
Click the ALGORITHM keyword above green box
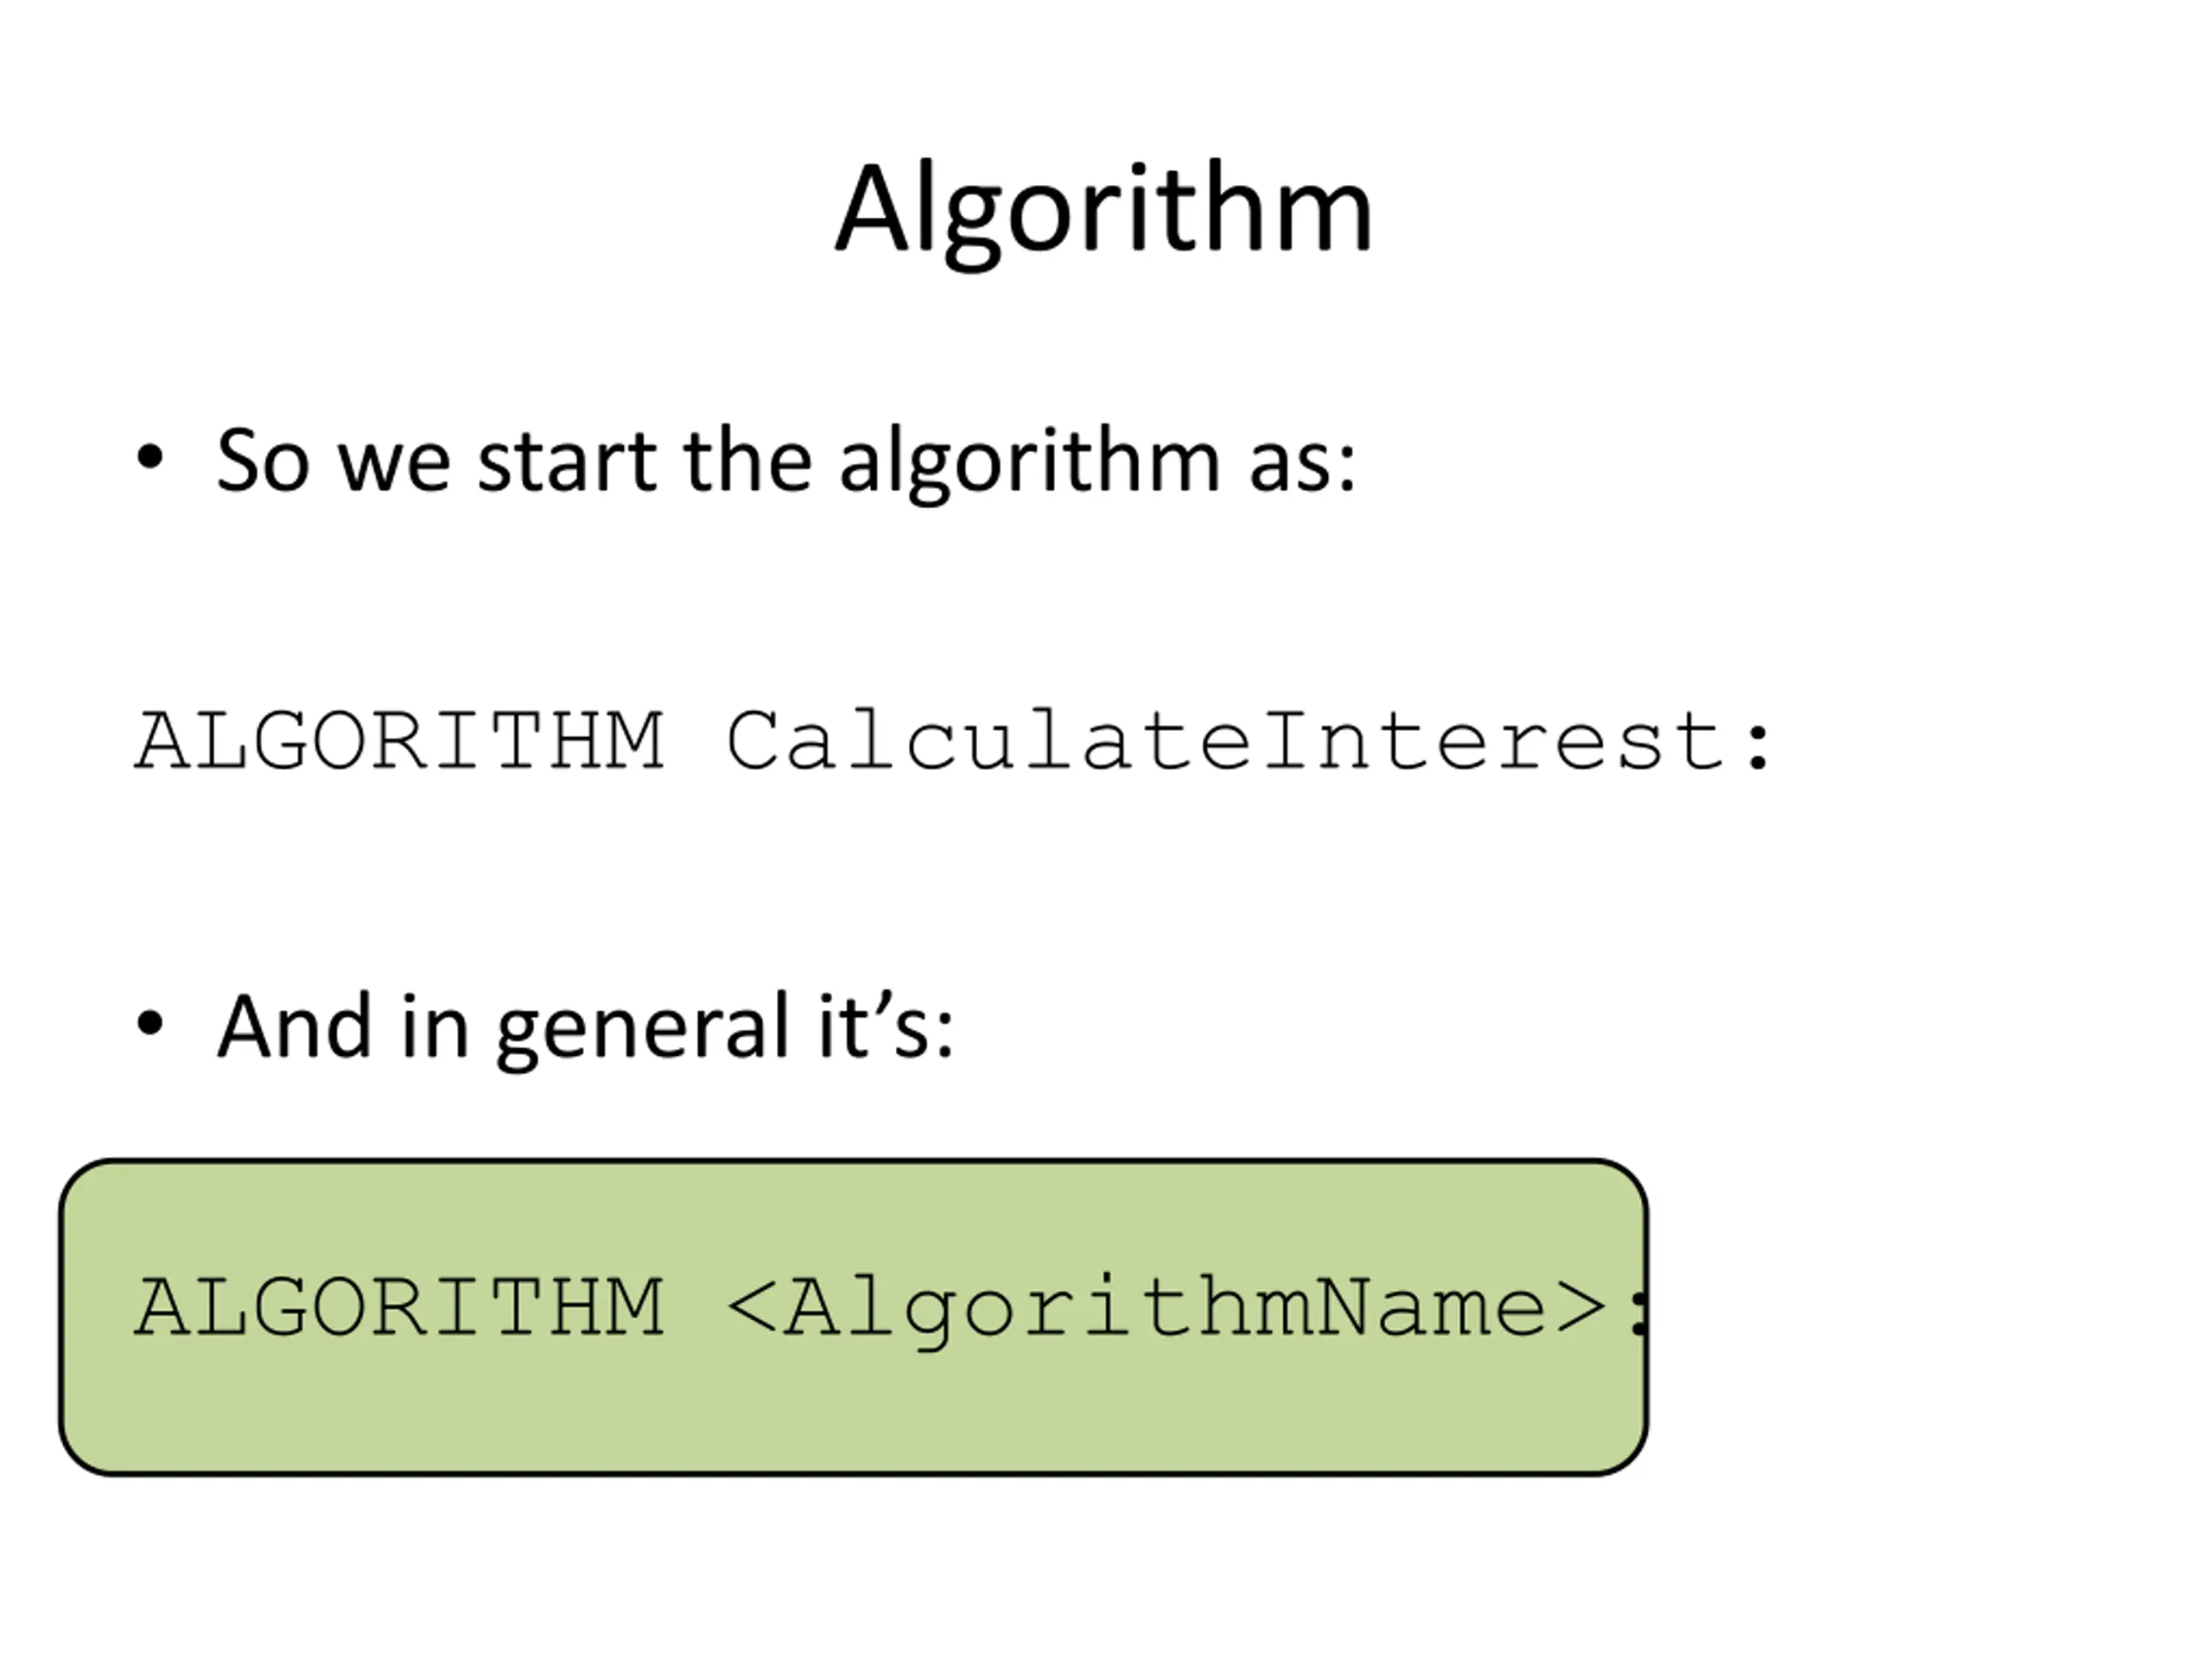[x=399, y=741]
